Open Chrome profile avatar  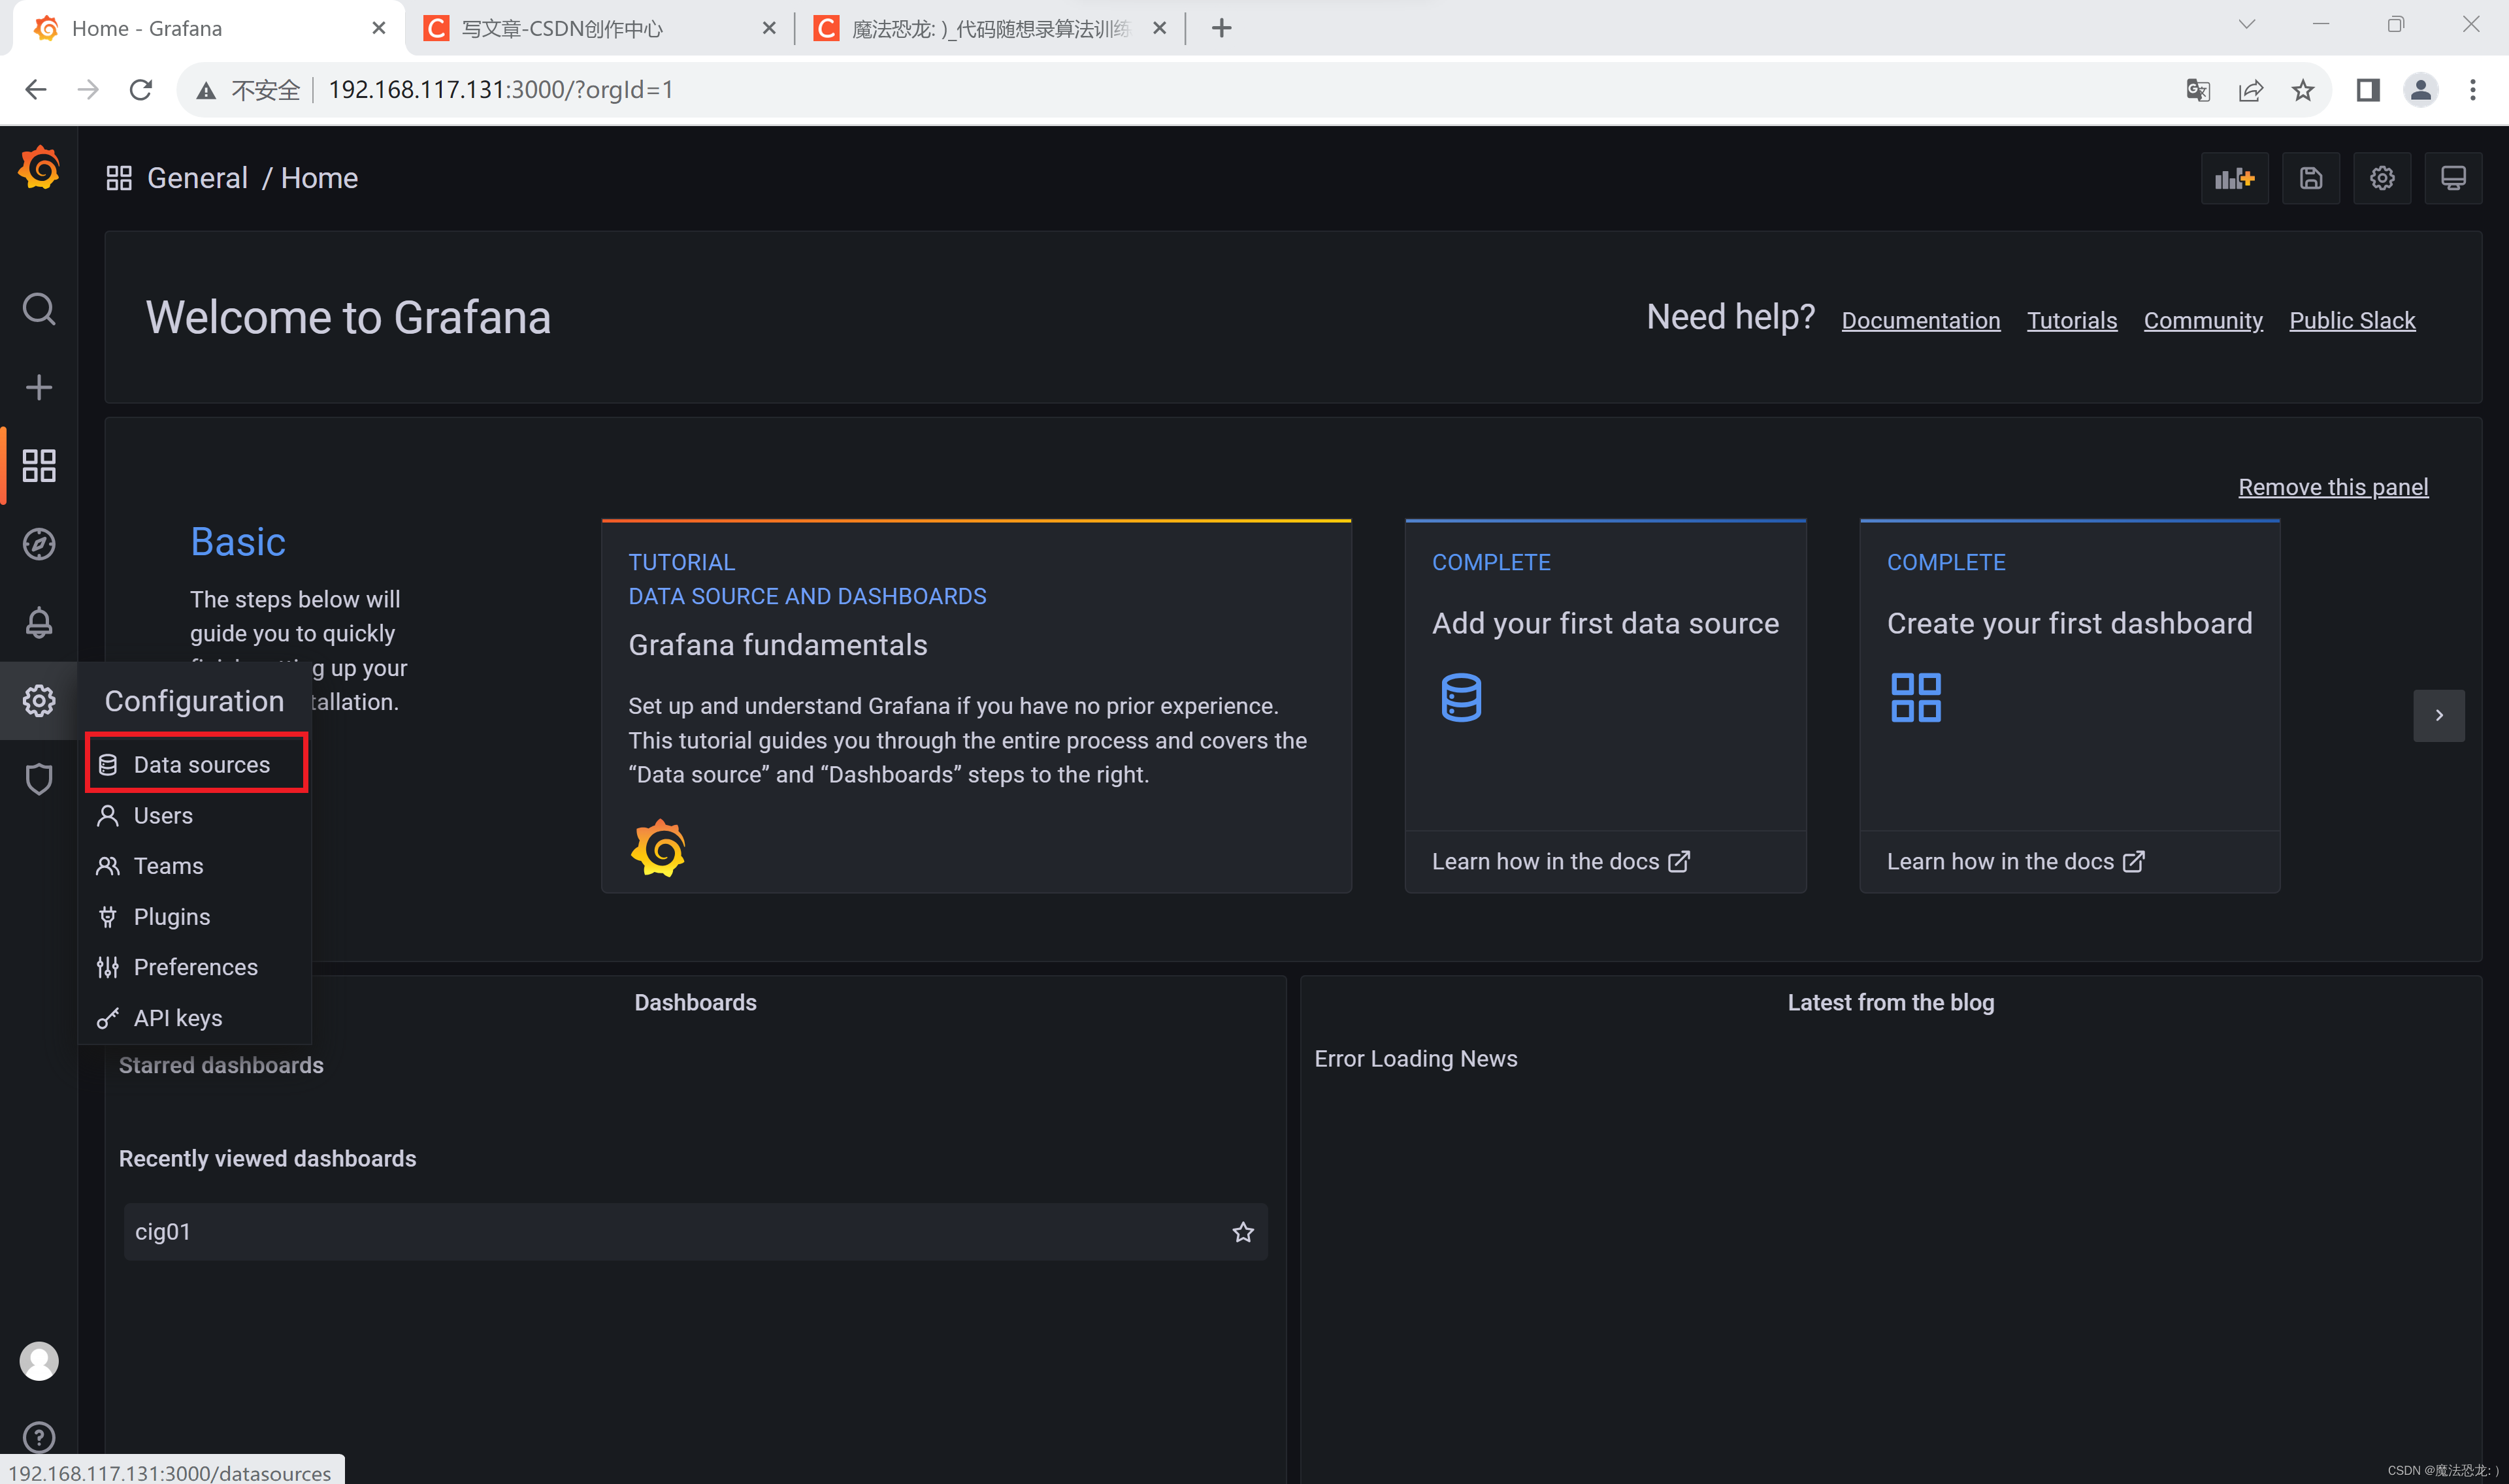[2421, 90]
